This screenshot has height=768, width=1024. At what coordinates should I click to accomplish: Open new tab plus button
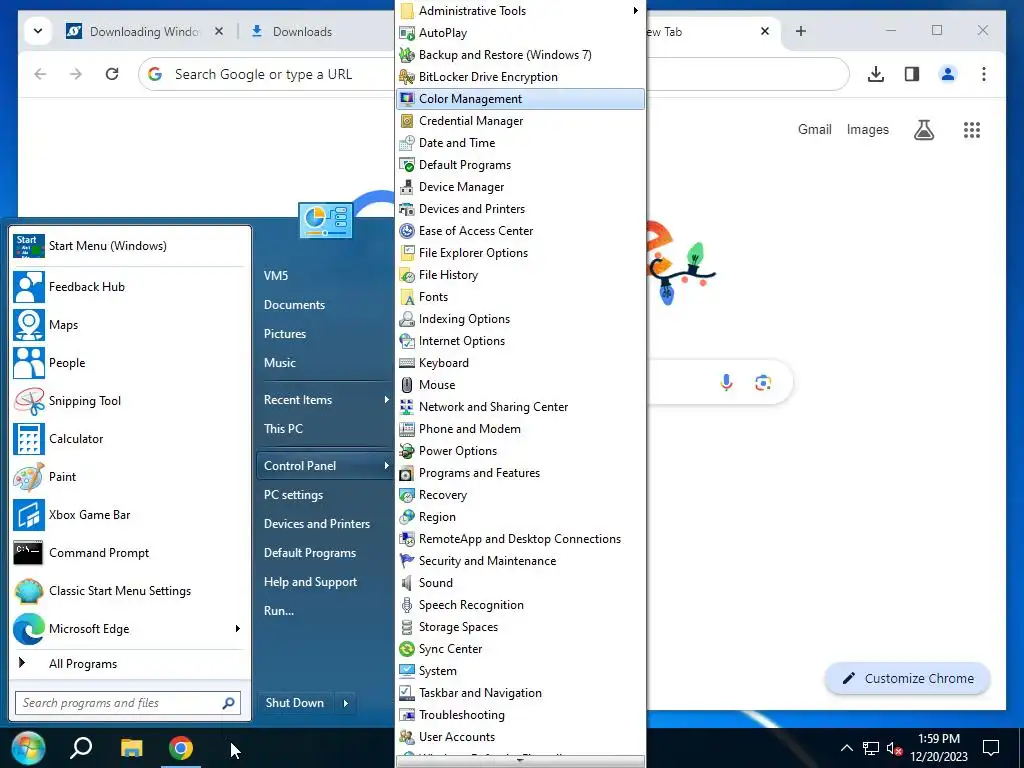click(x=801, y=31)
